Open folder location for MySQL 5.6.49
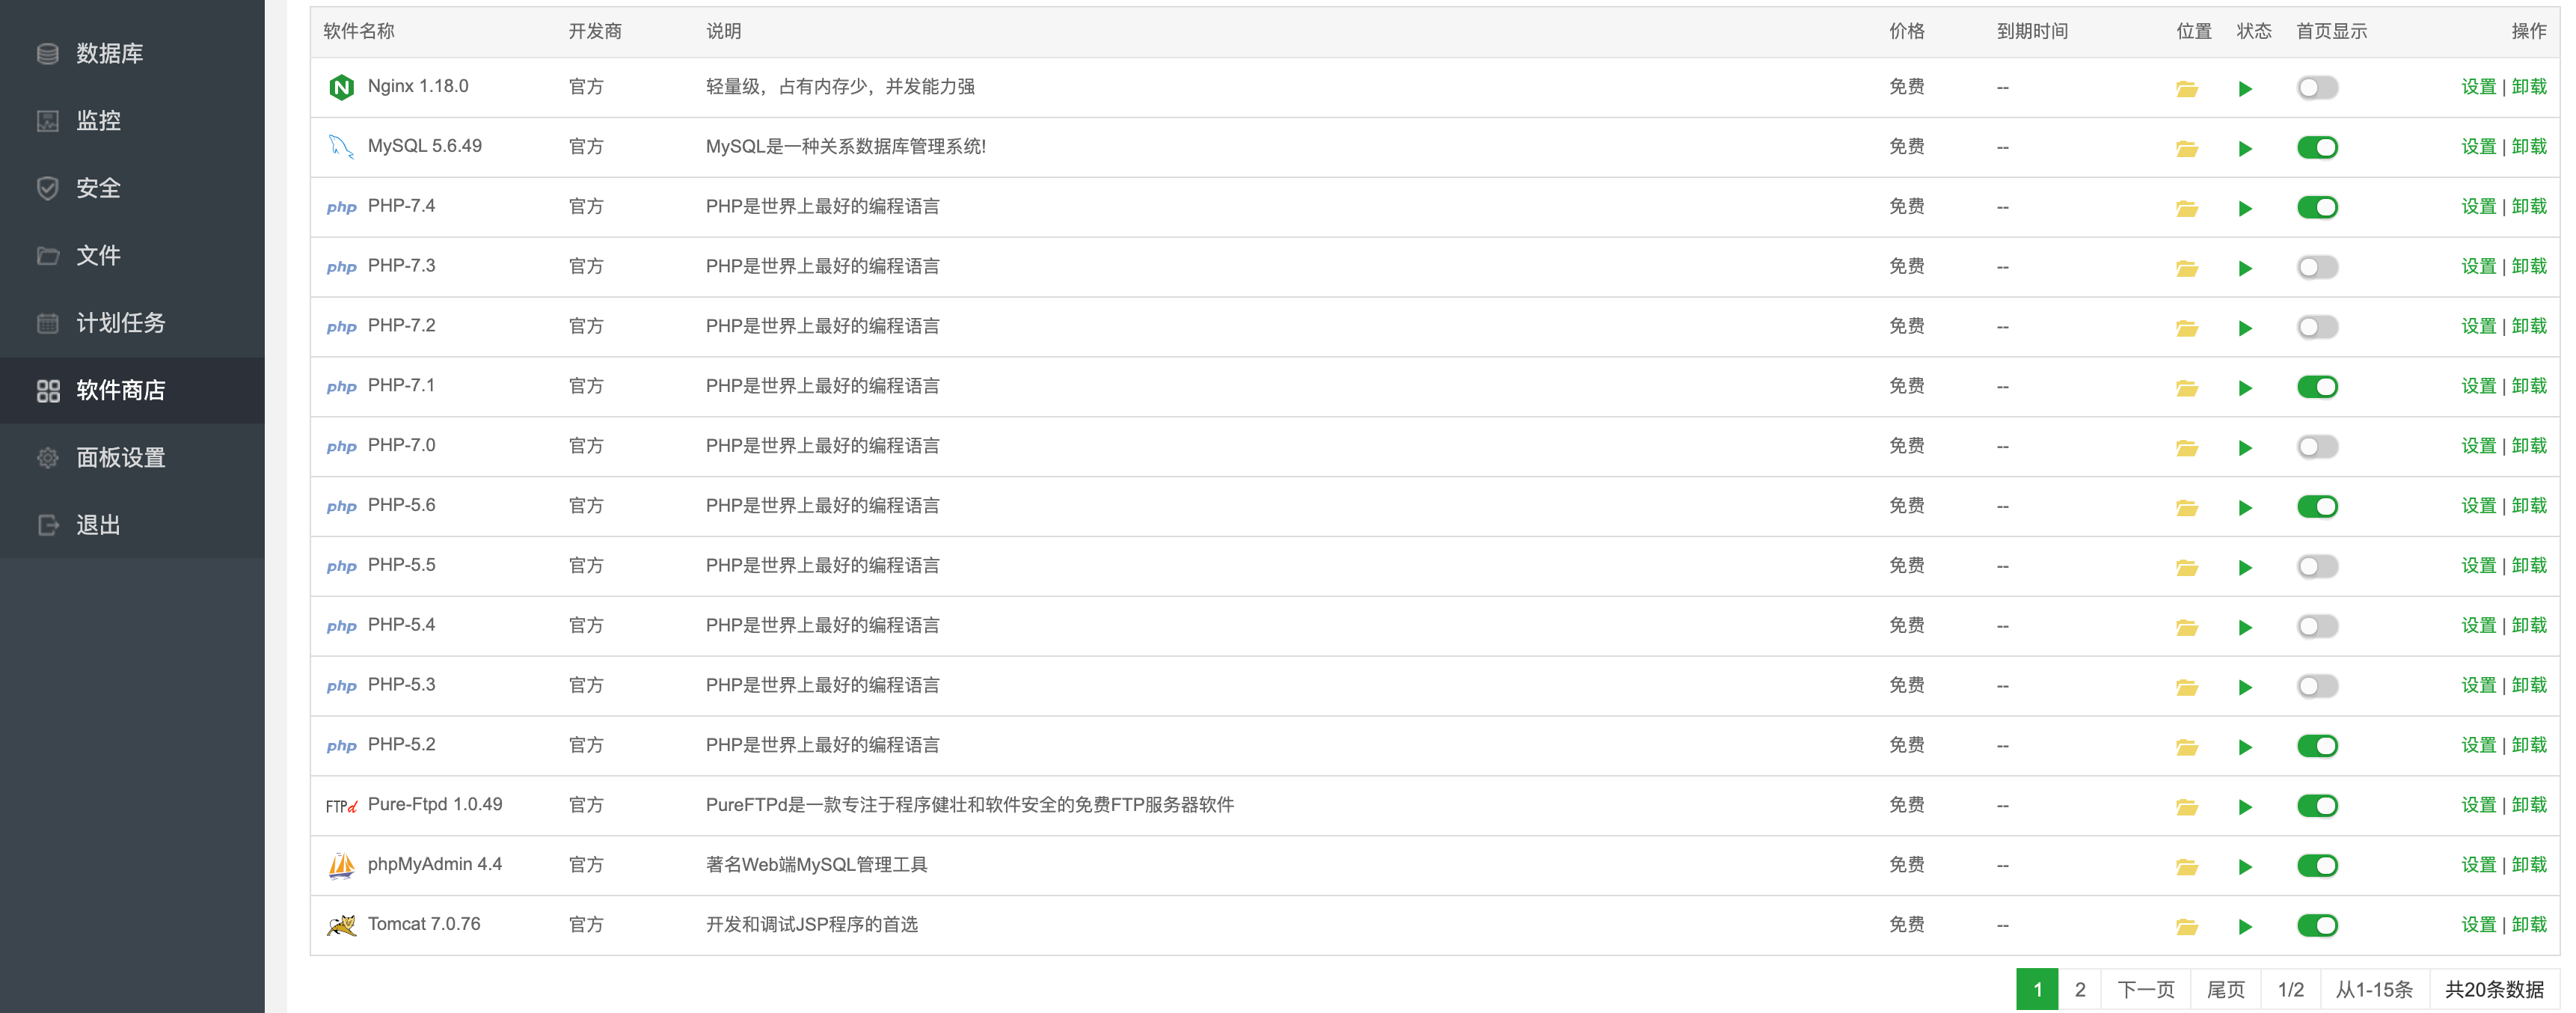 [x=2187, y=148]
